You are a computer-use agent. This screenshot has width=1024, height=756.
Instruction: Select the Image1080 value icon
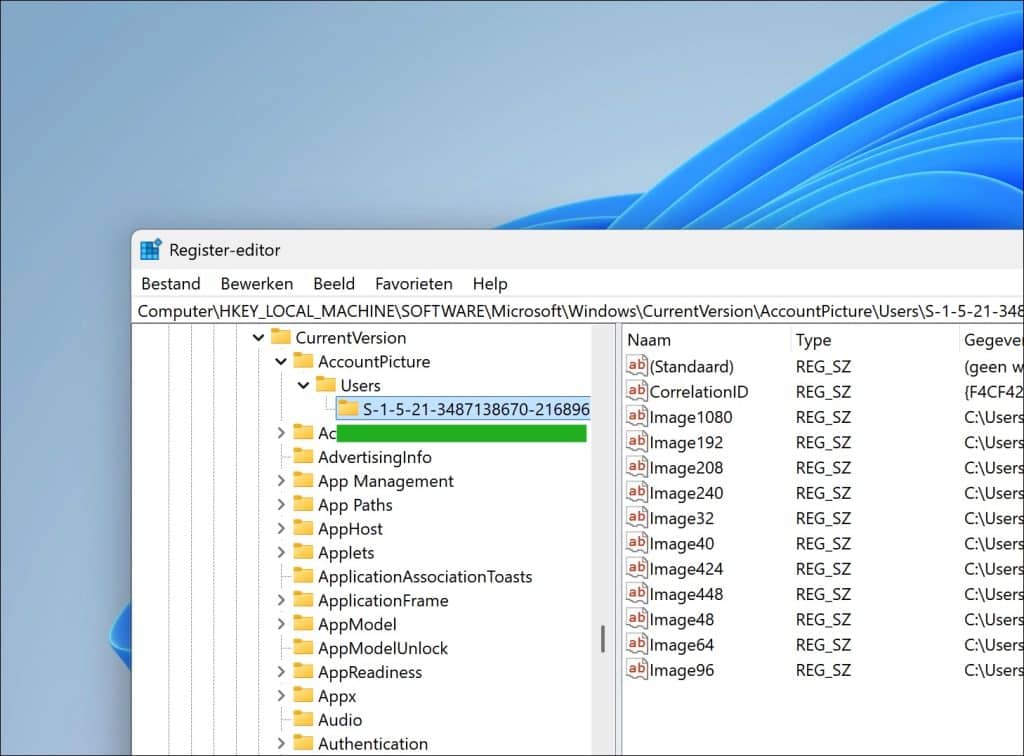click(636, 417)
